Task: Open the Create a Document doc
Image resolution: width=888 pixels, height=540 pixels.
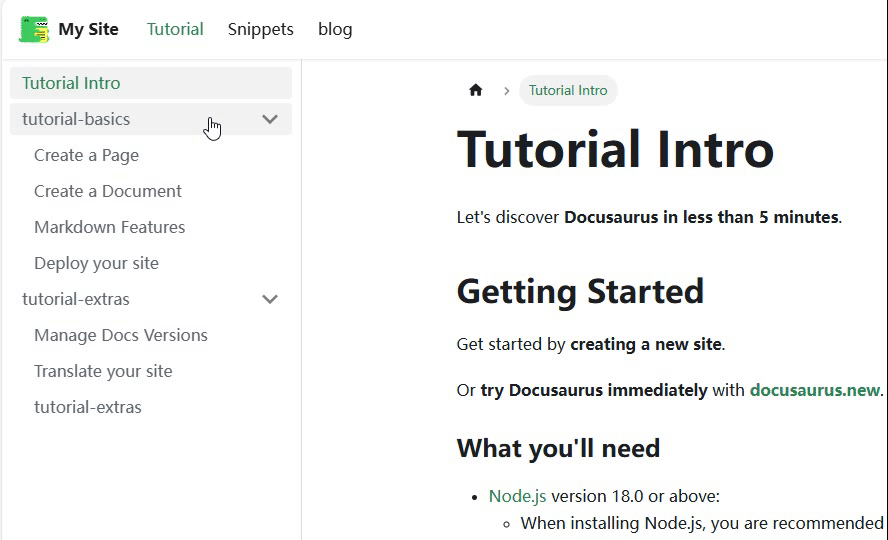Action: point(108,191)
